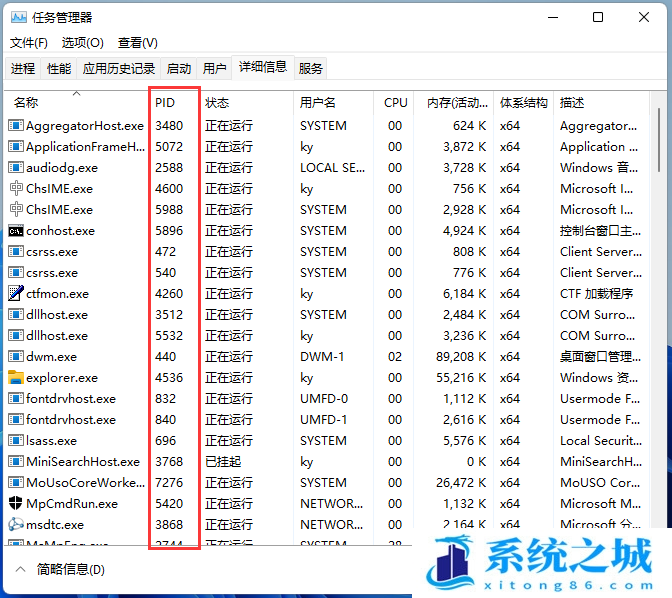Sort by the 体系结构 column header
Image resolution: width=672 pixels, height=598 pixels.
(x=523, y=102)
